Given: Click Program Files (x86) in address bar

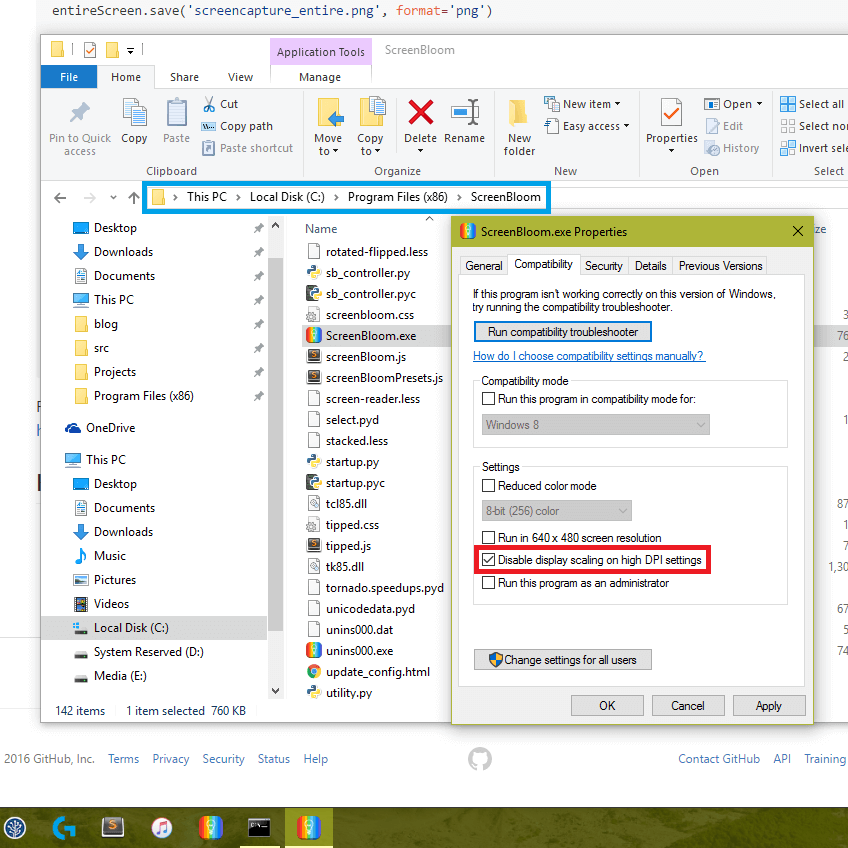Looking at the screenshot, I should [x=398, y=197].
